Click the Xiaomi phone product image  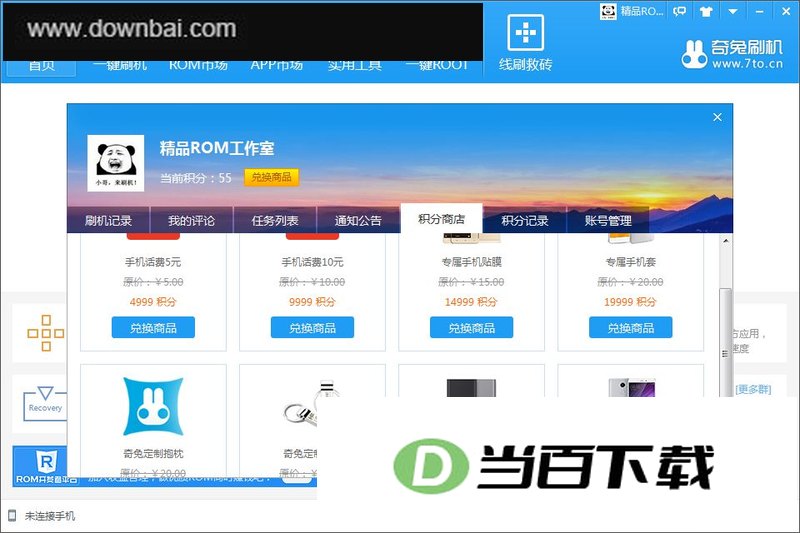point(632,388)
